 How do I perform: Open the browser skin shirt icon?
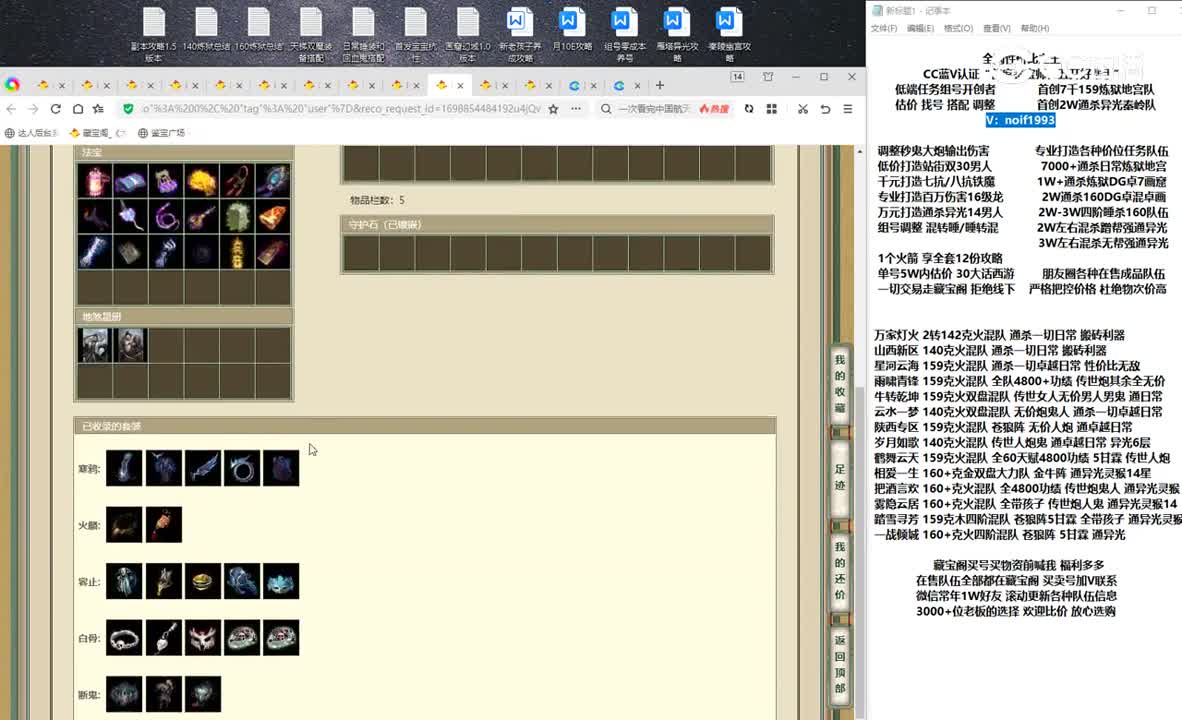[768, 77]
